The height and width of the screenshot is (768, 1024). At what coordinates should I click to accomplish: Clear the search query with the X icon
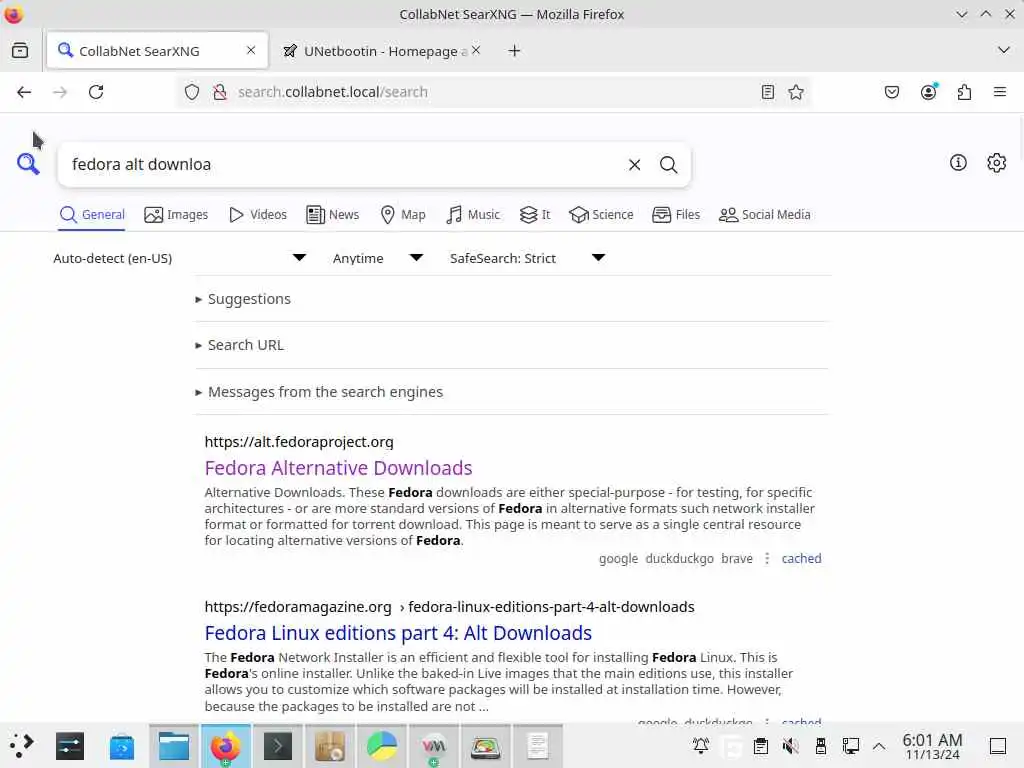click(x=634, y=165)
